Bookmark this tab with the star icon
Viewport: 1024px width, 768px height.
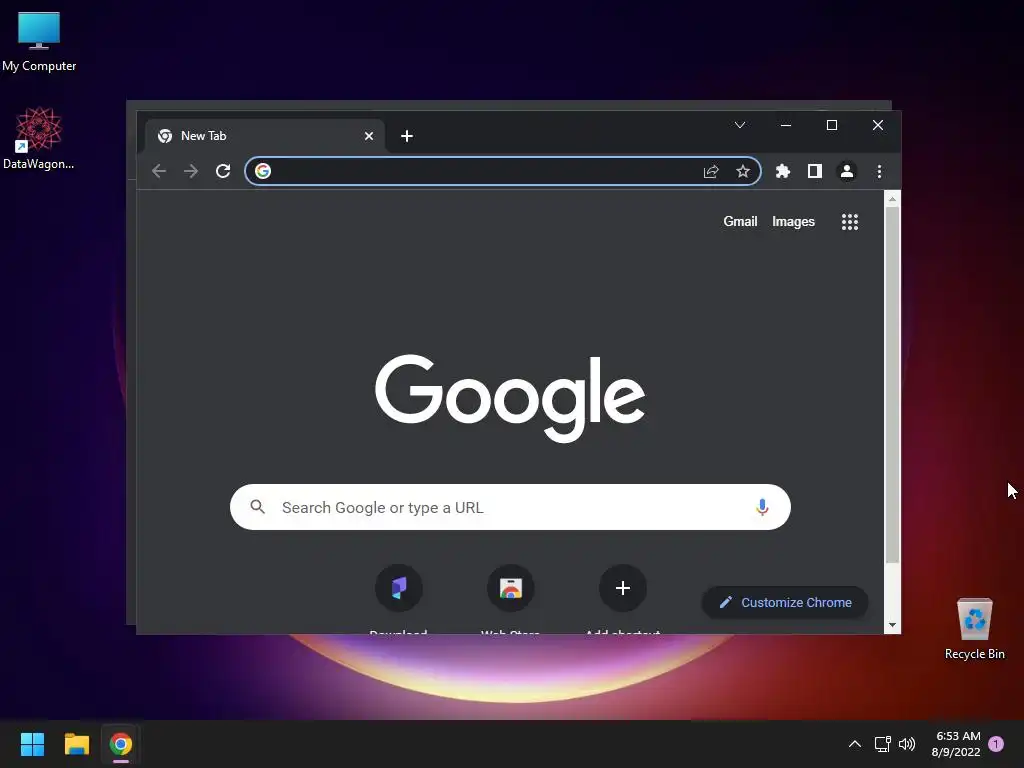(743, 171)
